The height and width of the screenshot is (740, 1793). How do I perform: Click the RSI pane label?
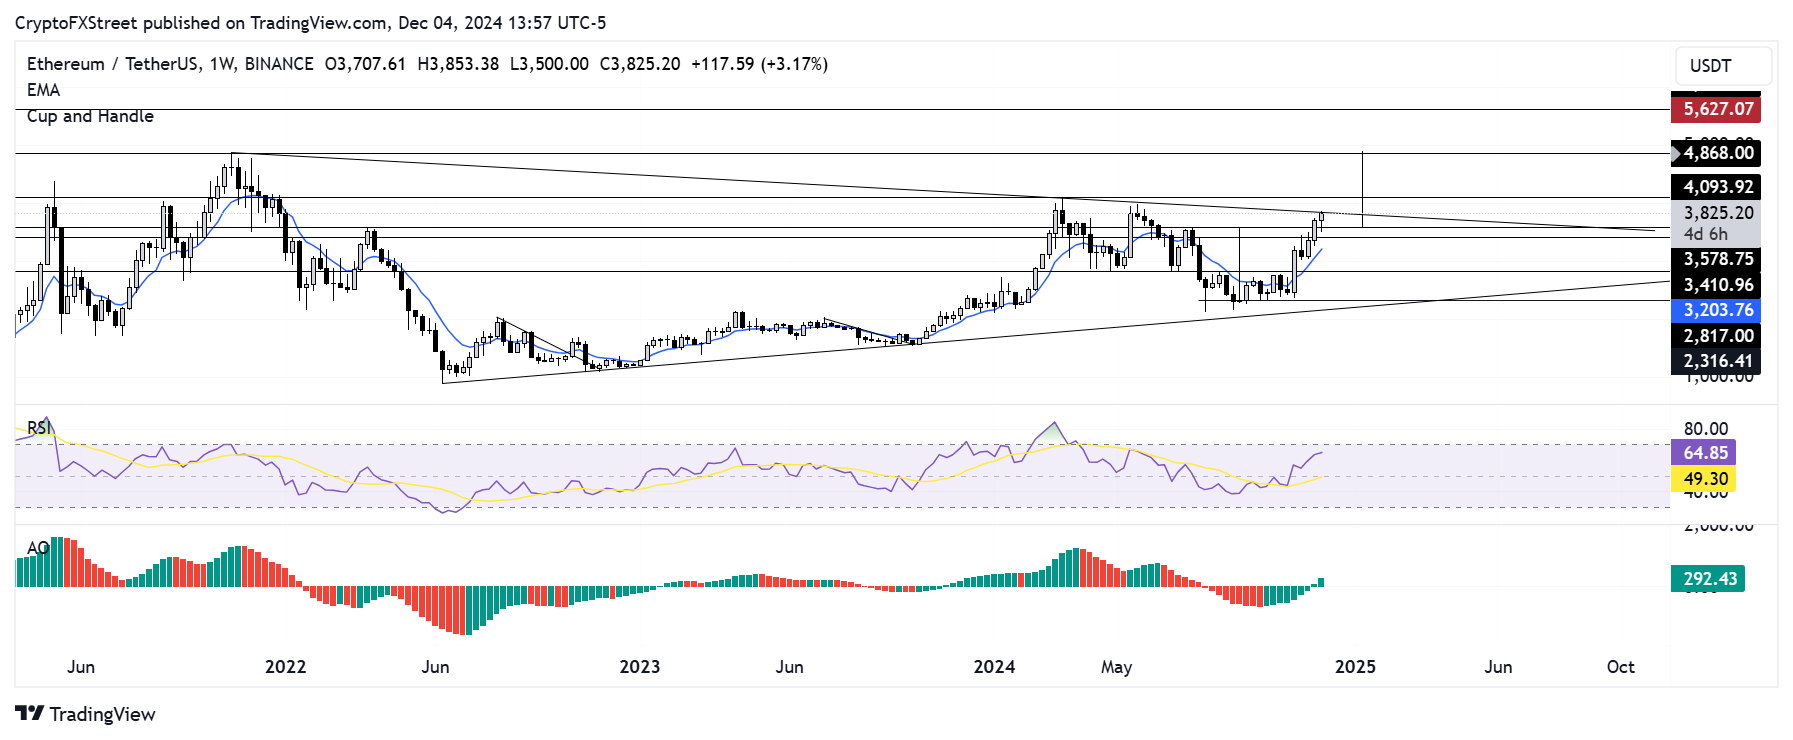pyautogui.click(x=38, y=428)
